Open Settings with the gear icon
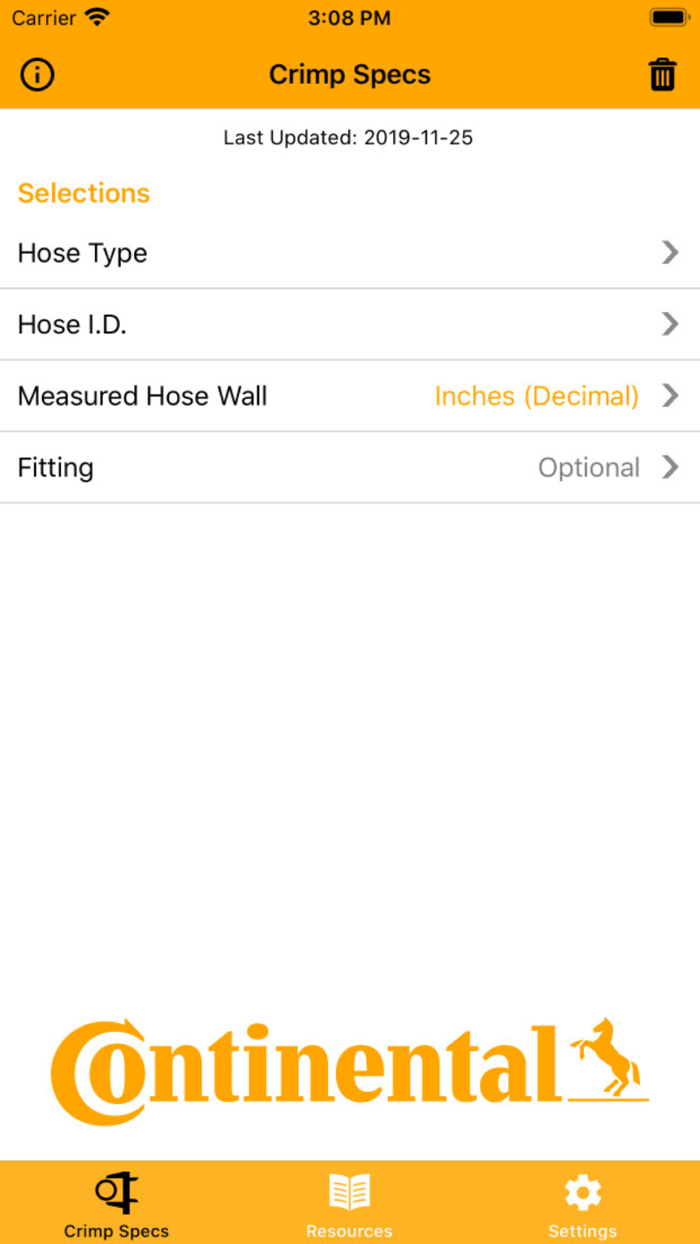The height and width of the screenshot is (1244, 700). pos(582,1190)
